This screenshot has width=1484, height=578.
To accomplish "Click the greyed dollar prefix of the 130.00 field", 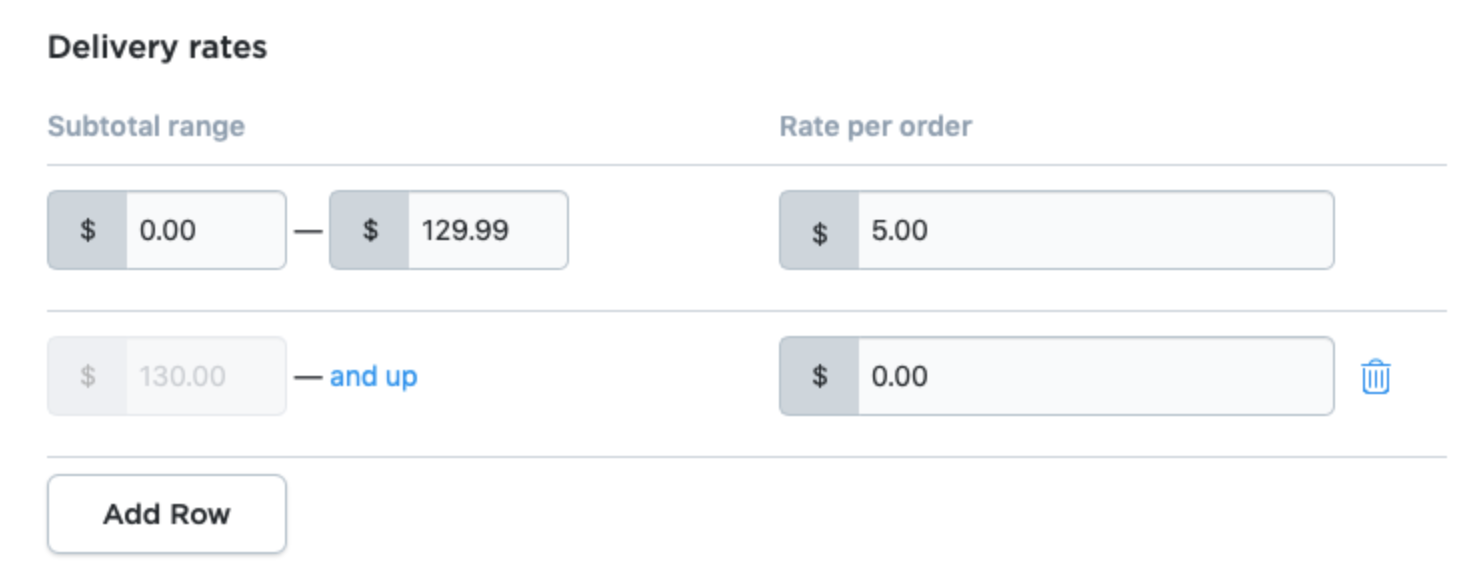I will (88, 377).
